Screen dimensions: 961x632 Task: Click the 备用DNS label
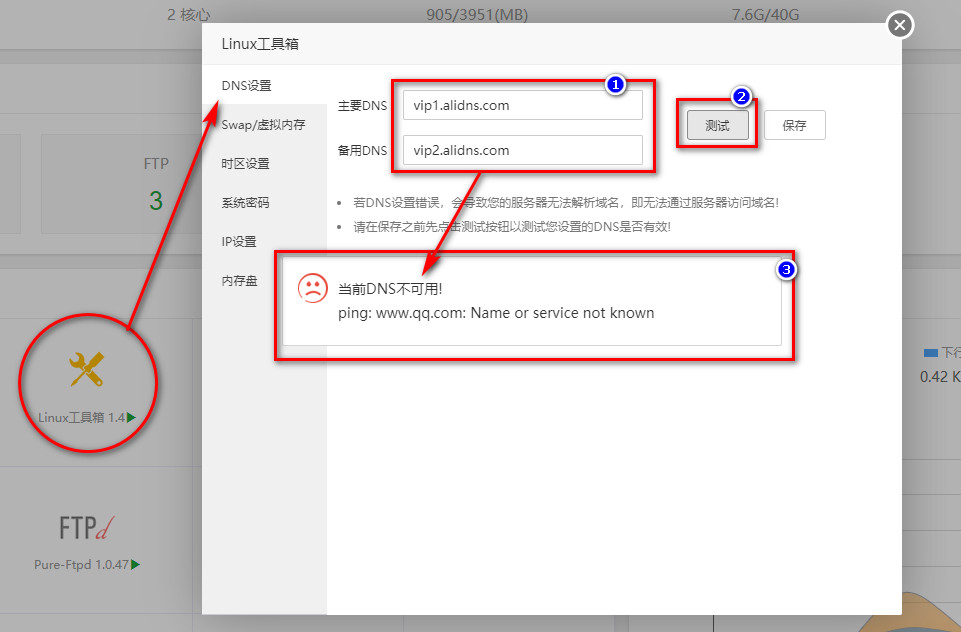point(362,150)
